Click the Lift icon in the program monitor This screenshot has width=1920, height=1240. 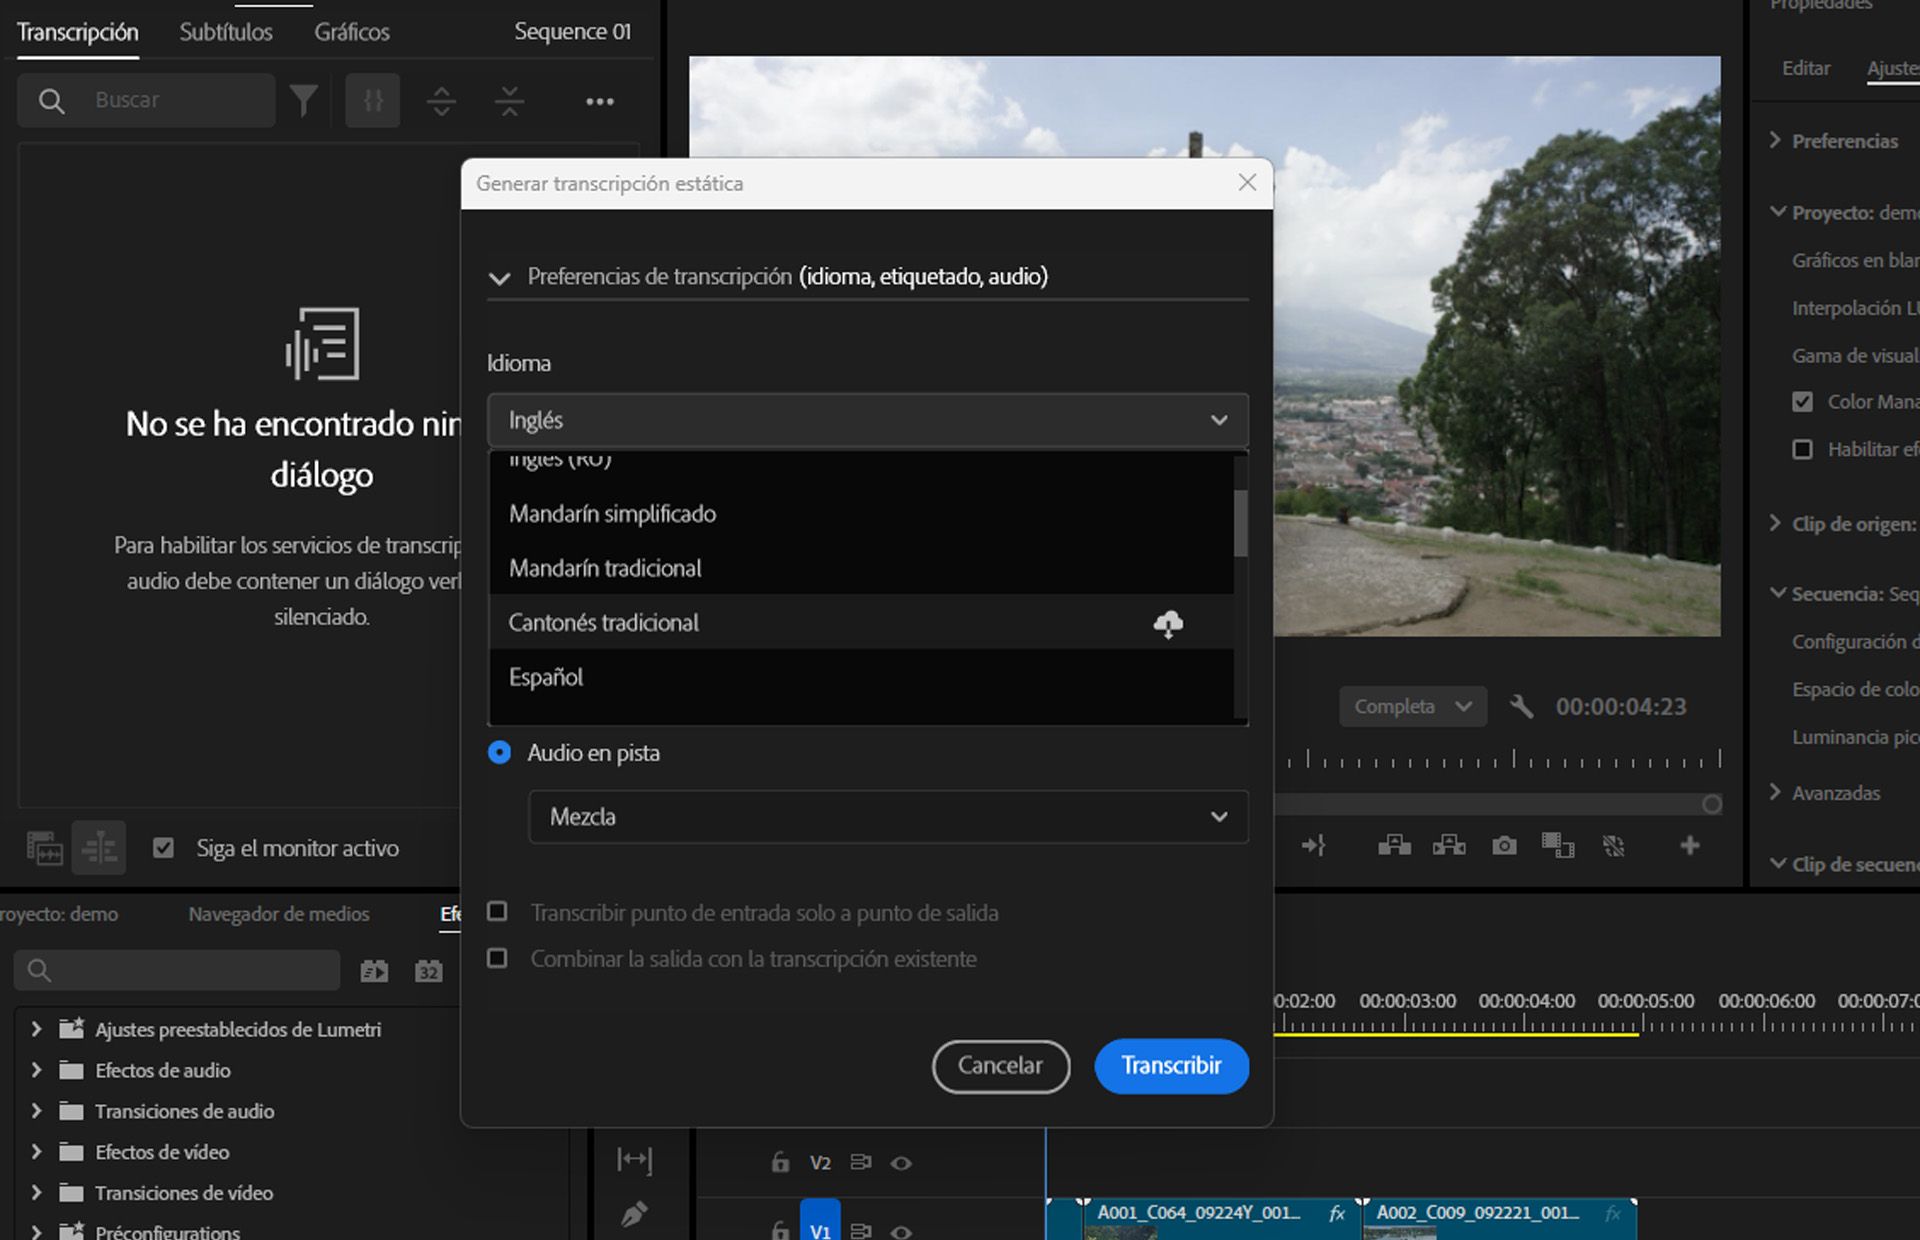(1394, 845)
